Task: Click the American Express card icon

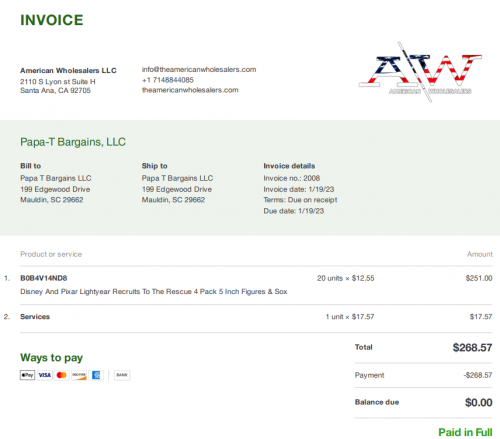Action: pos(96,375)
